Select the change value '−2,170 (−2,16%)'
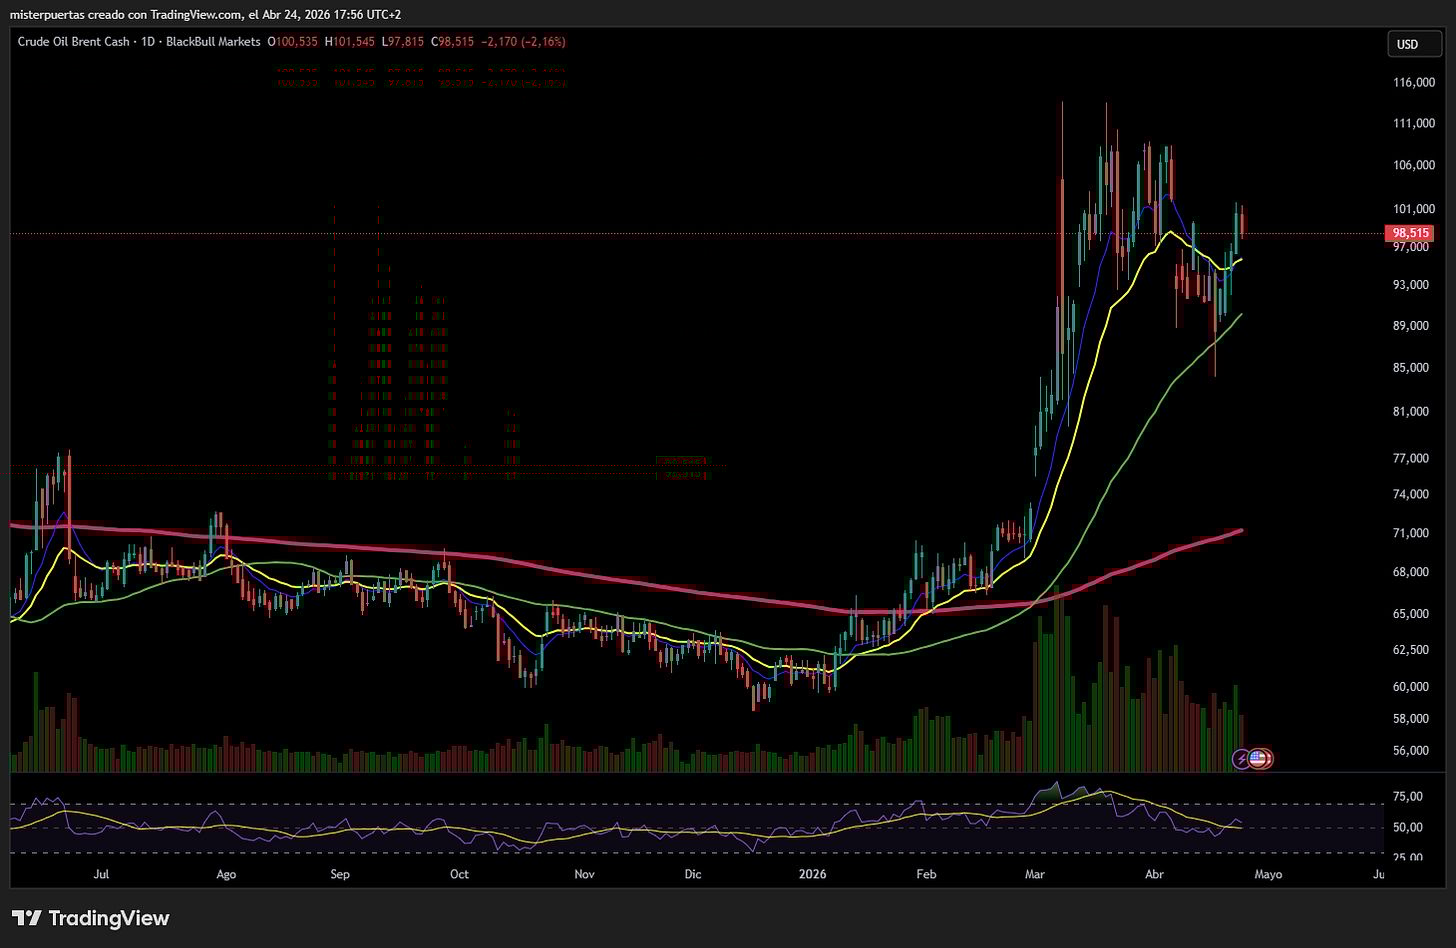 click(x=524, y=42)
